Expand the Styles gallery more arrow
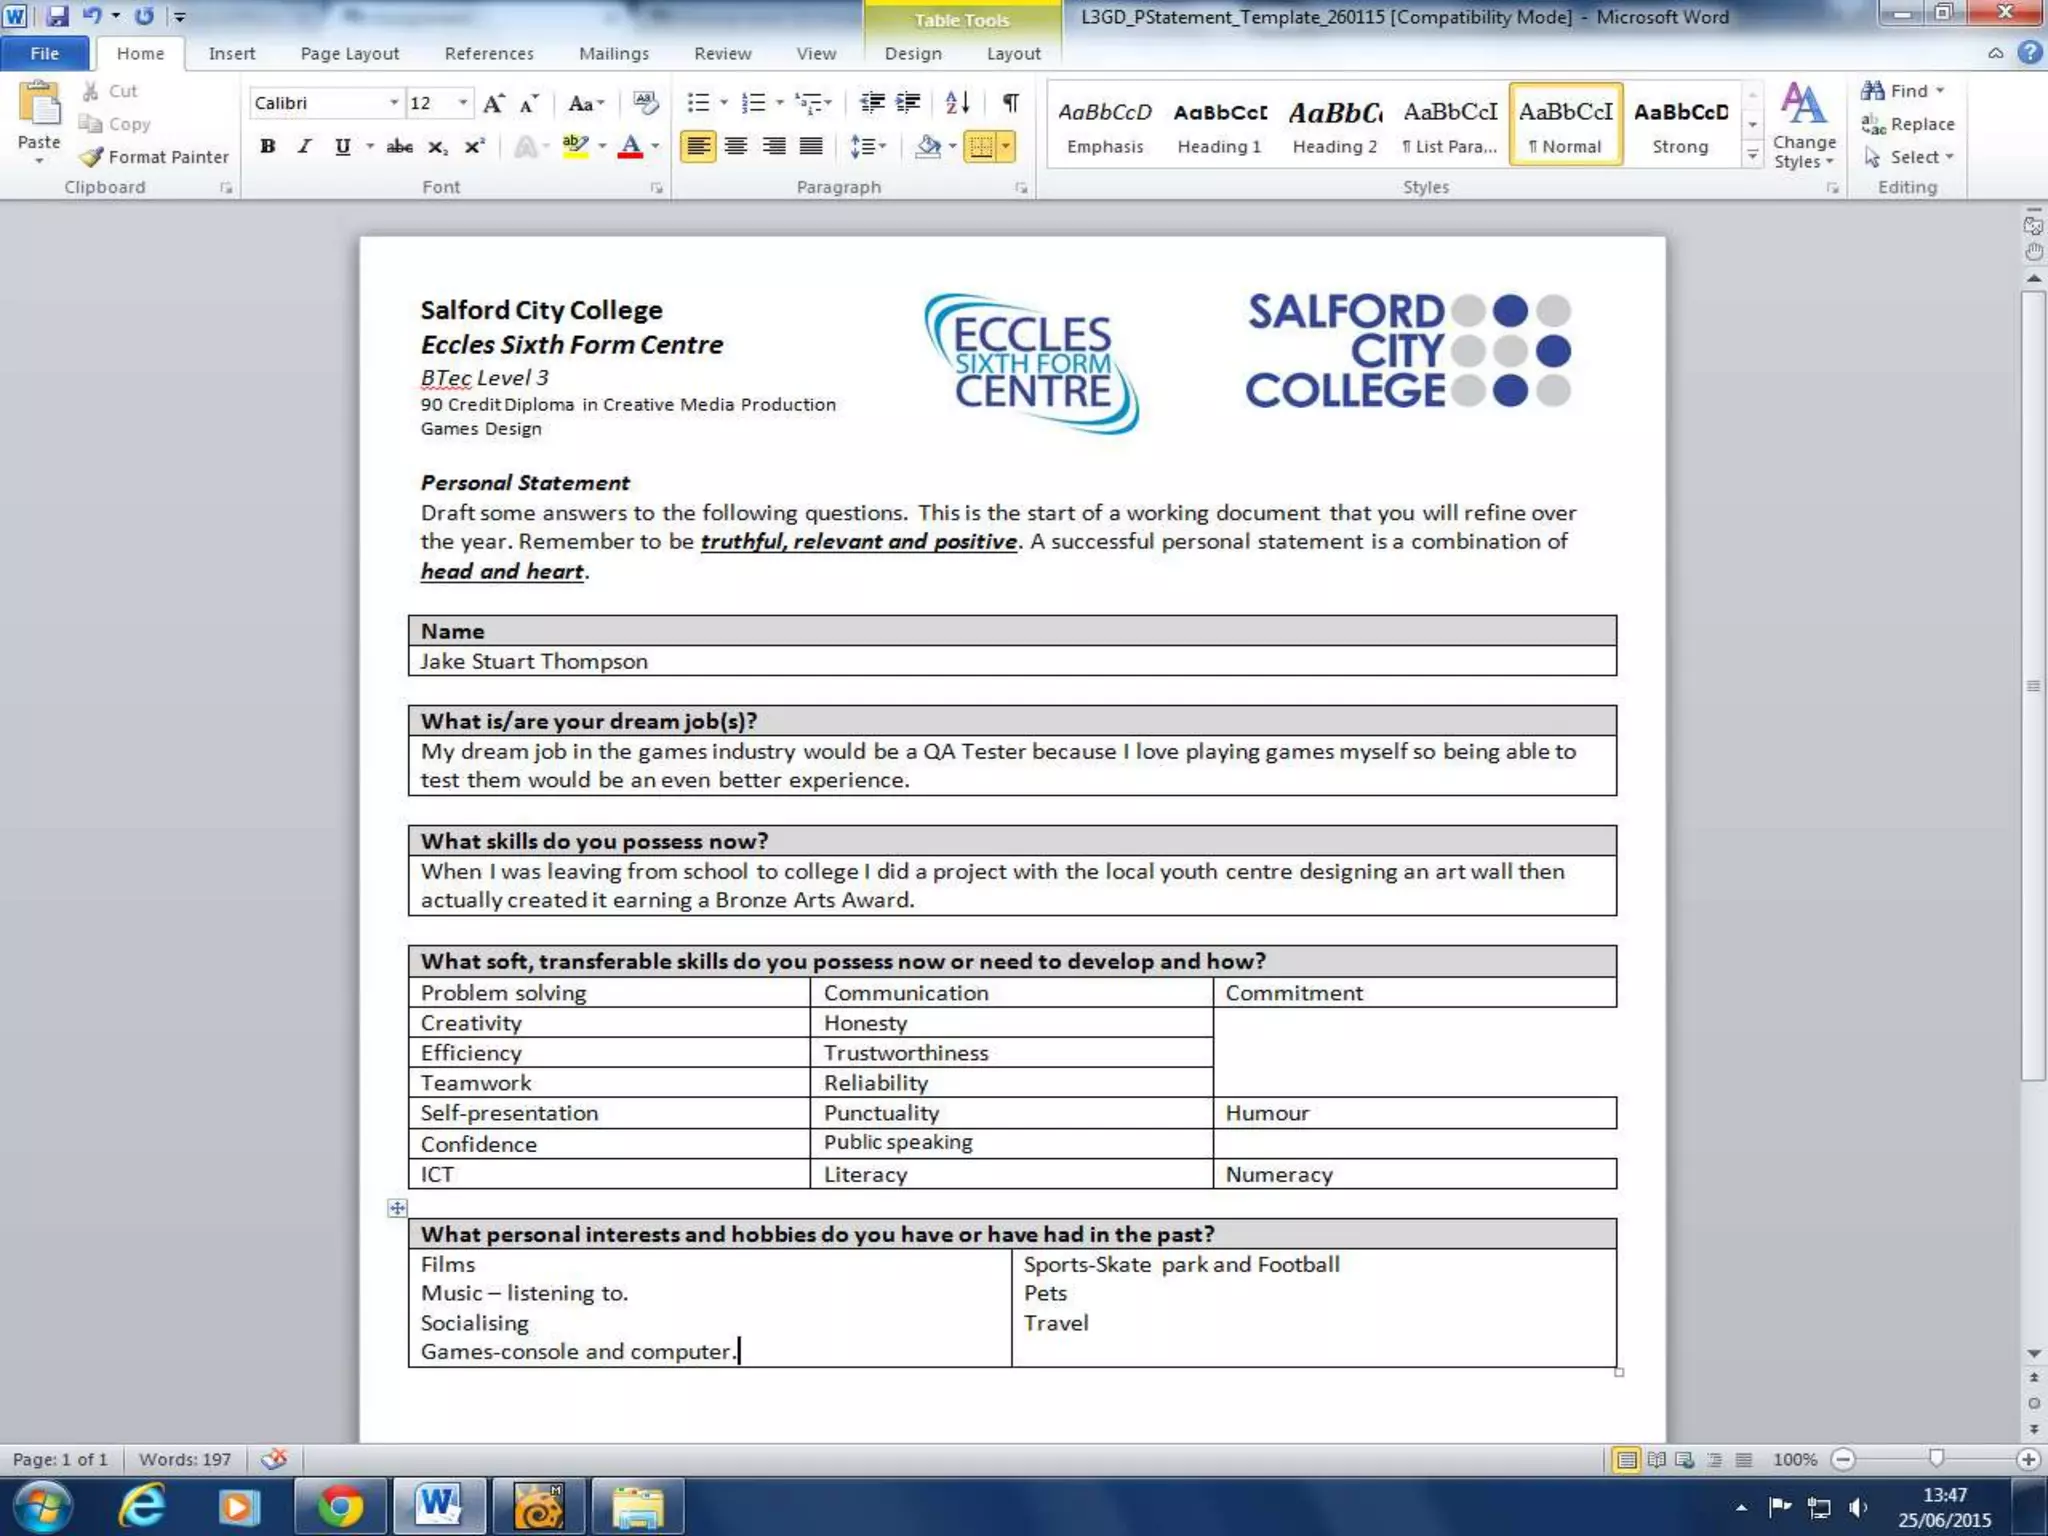 (x=1752, y=155)
